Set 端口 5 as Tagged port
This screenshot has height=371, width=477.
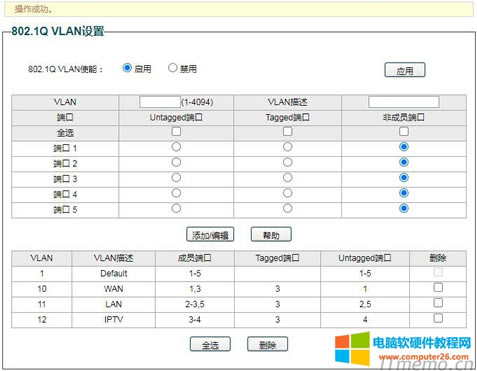click(287, 208)
